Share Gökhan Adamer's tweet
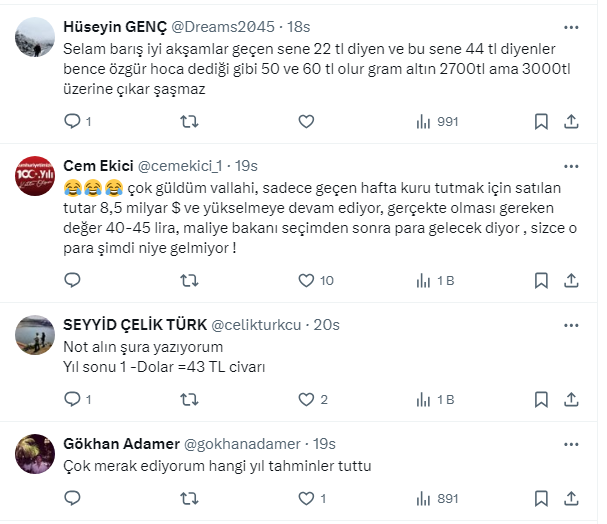 pos(571,498)
